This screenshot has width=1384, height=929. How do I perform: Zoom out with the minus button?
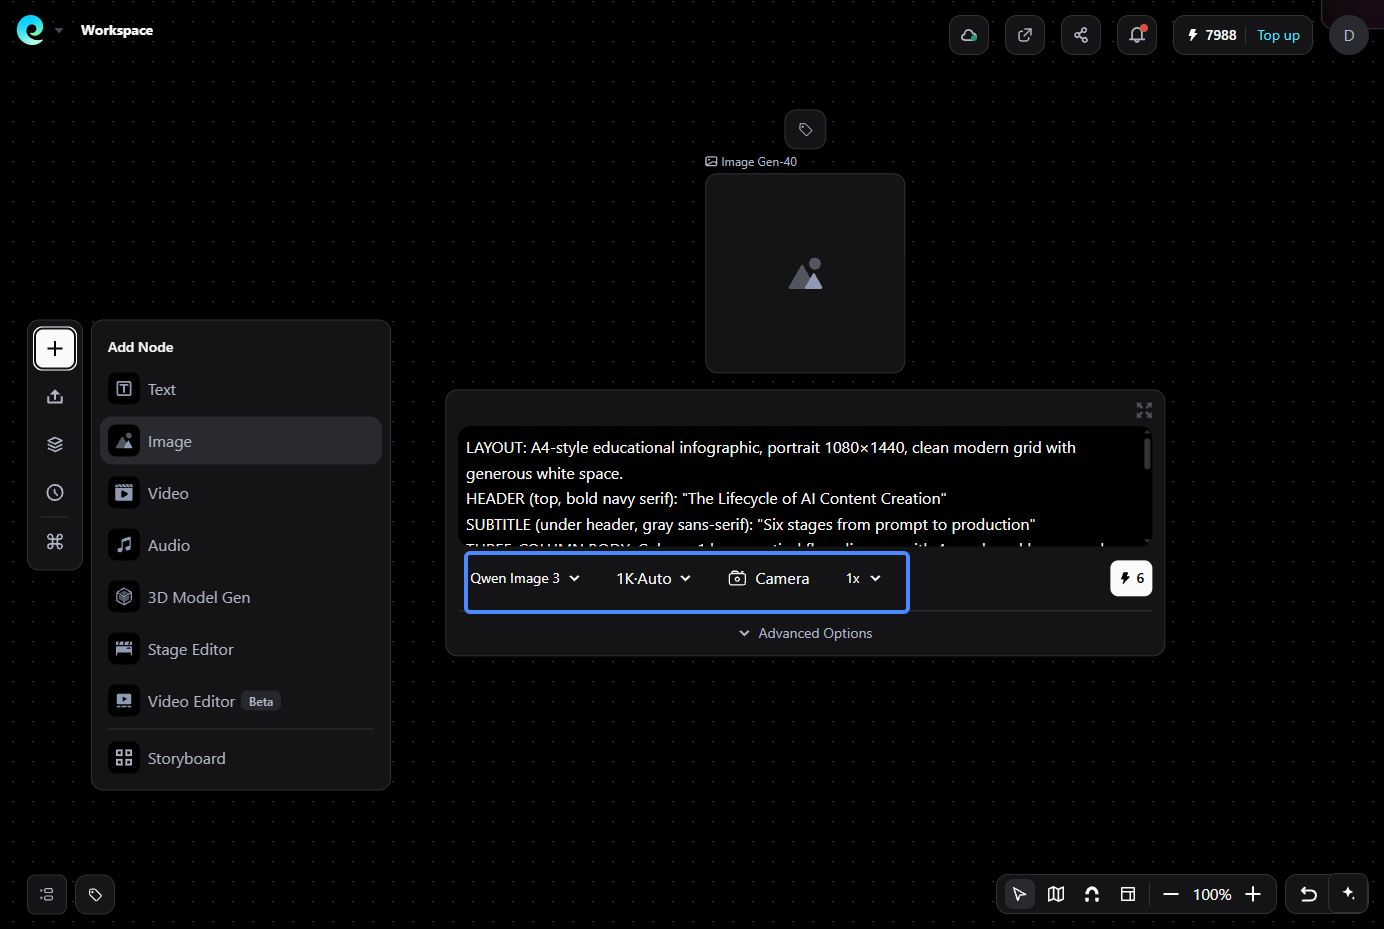tap(1171, 894)
